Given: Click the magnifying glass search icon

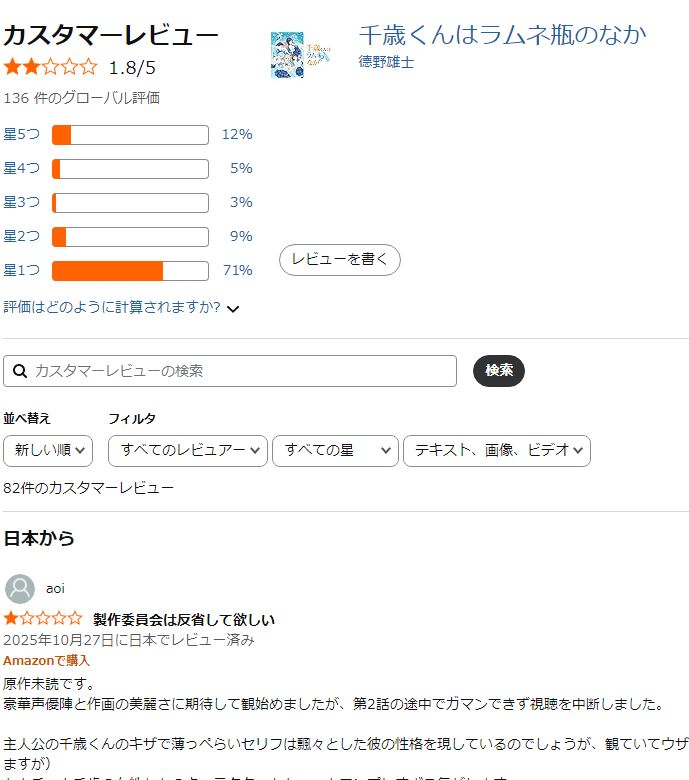Looking at the screenshot, I should (x=19, y=371).
